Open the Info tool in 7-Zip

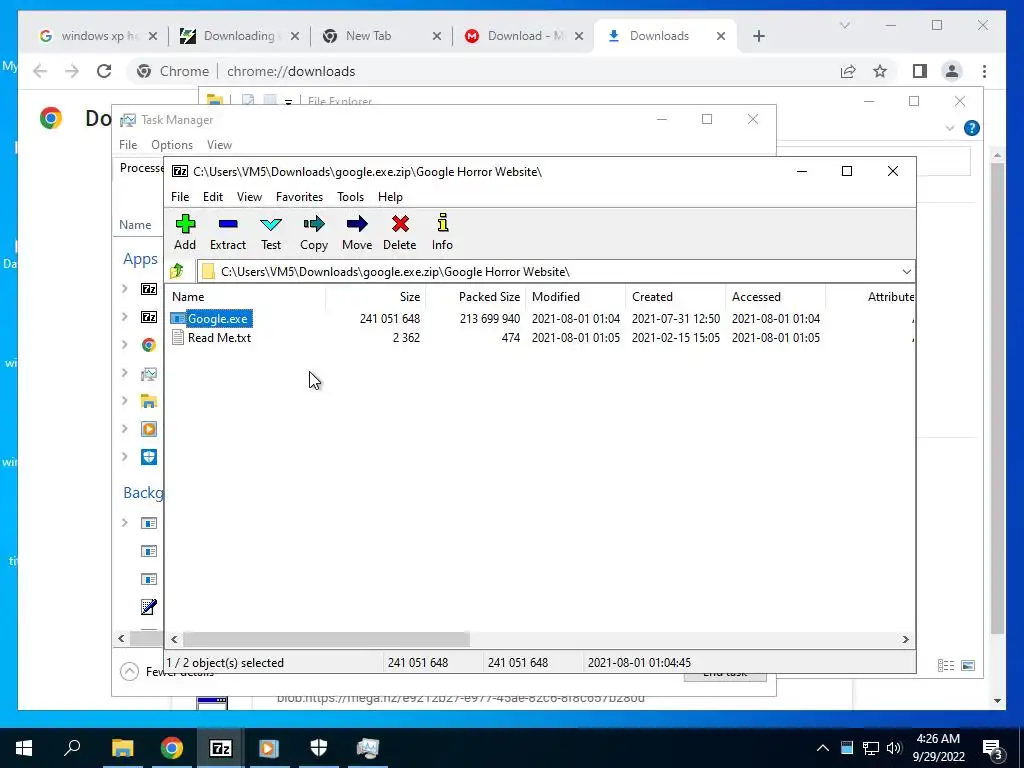[442, 223]
